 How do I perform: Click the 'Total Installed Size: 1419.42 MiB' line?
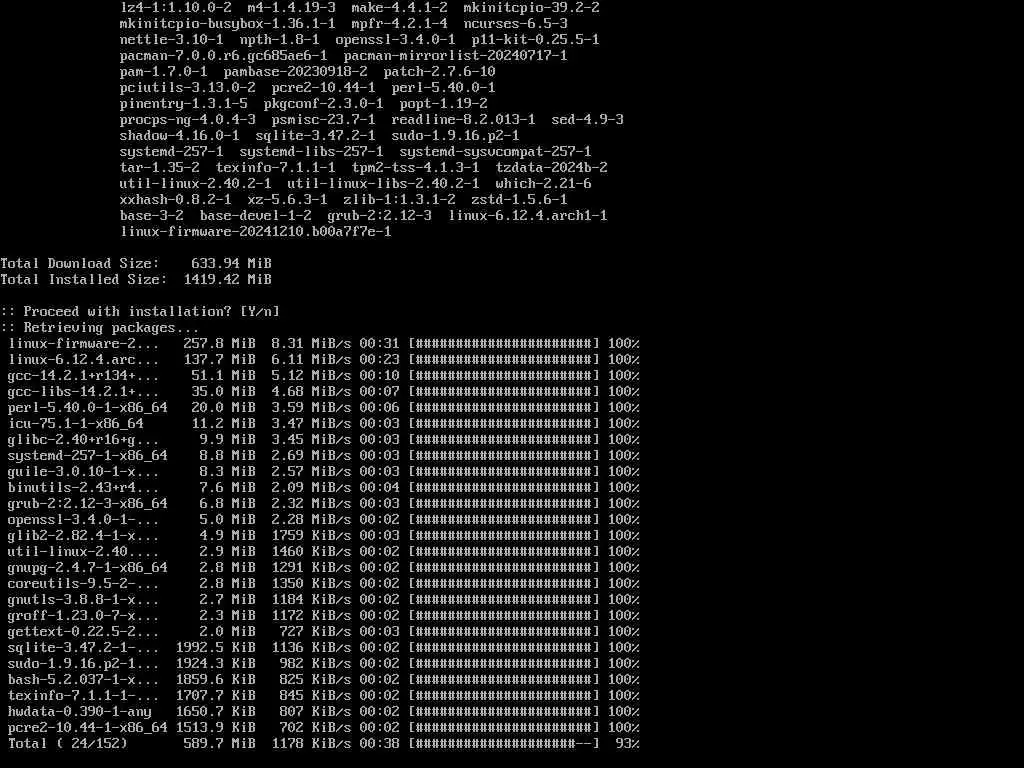point(136,280)
